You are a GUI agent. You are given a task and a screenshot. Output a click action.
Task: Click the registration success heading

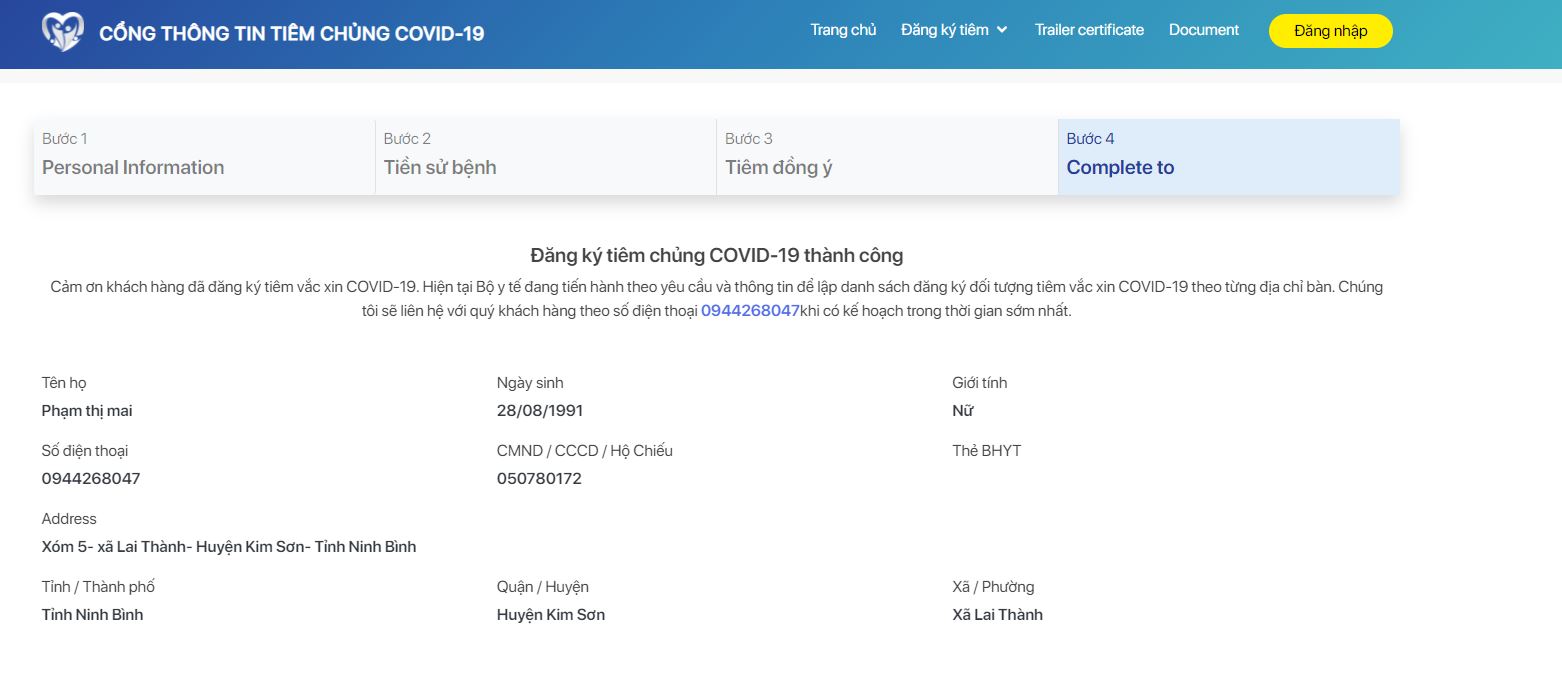coord(716,256)
